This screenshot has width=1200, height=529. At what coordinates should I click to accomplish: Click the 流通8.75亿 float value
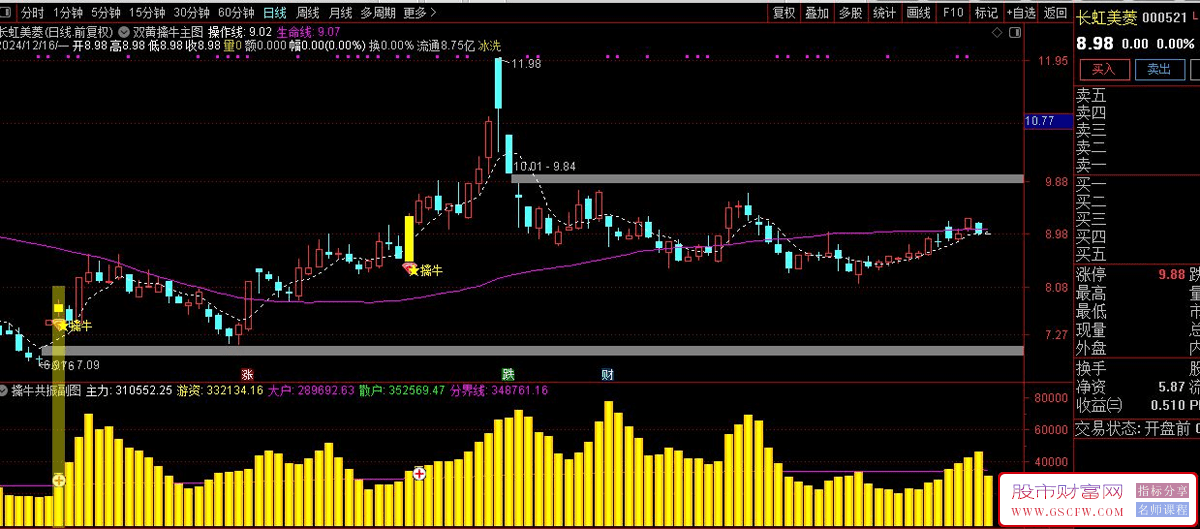(446, 46)
